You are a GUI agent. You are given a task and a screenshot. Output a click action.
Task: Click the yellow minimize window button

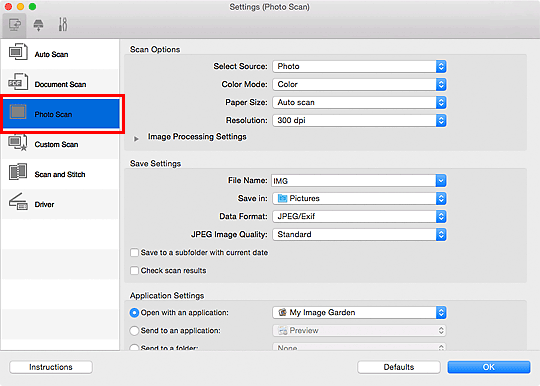[x=20, y=7]
